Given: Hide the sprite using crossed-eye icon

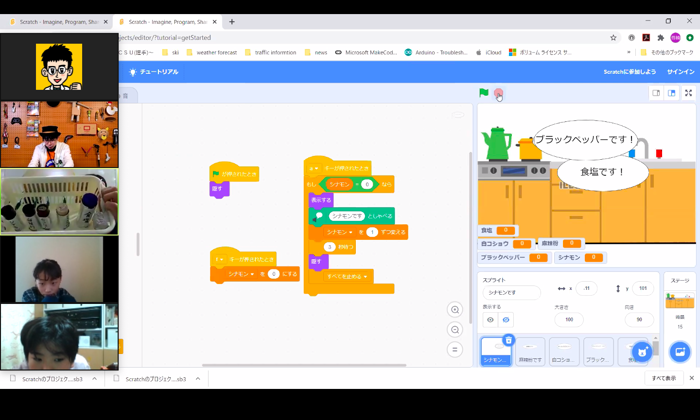Looking at the screenshot, I should pyautogui.click(x=506, y=320).
